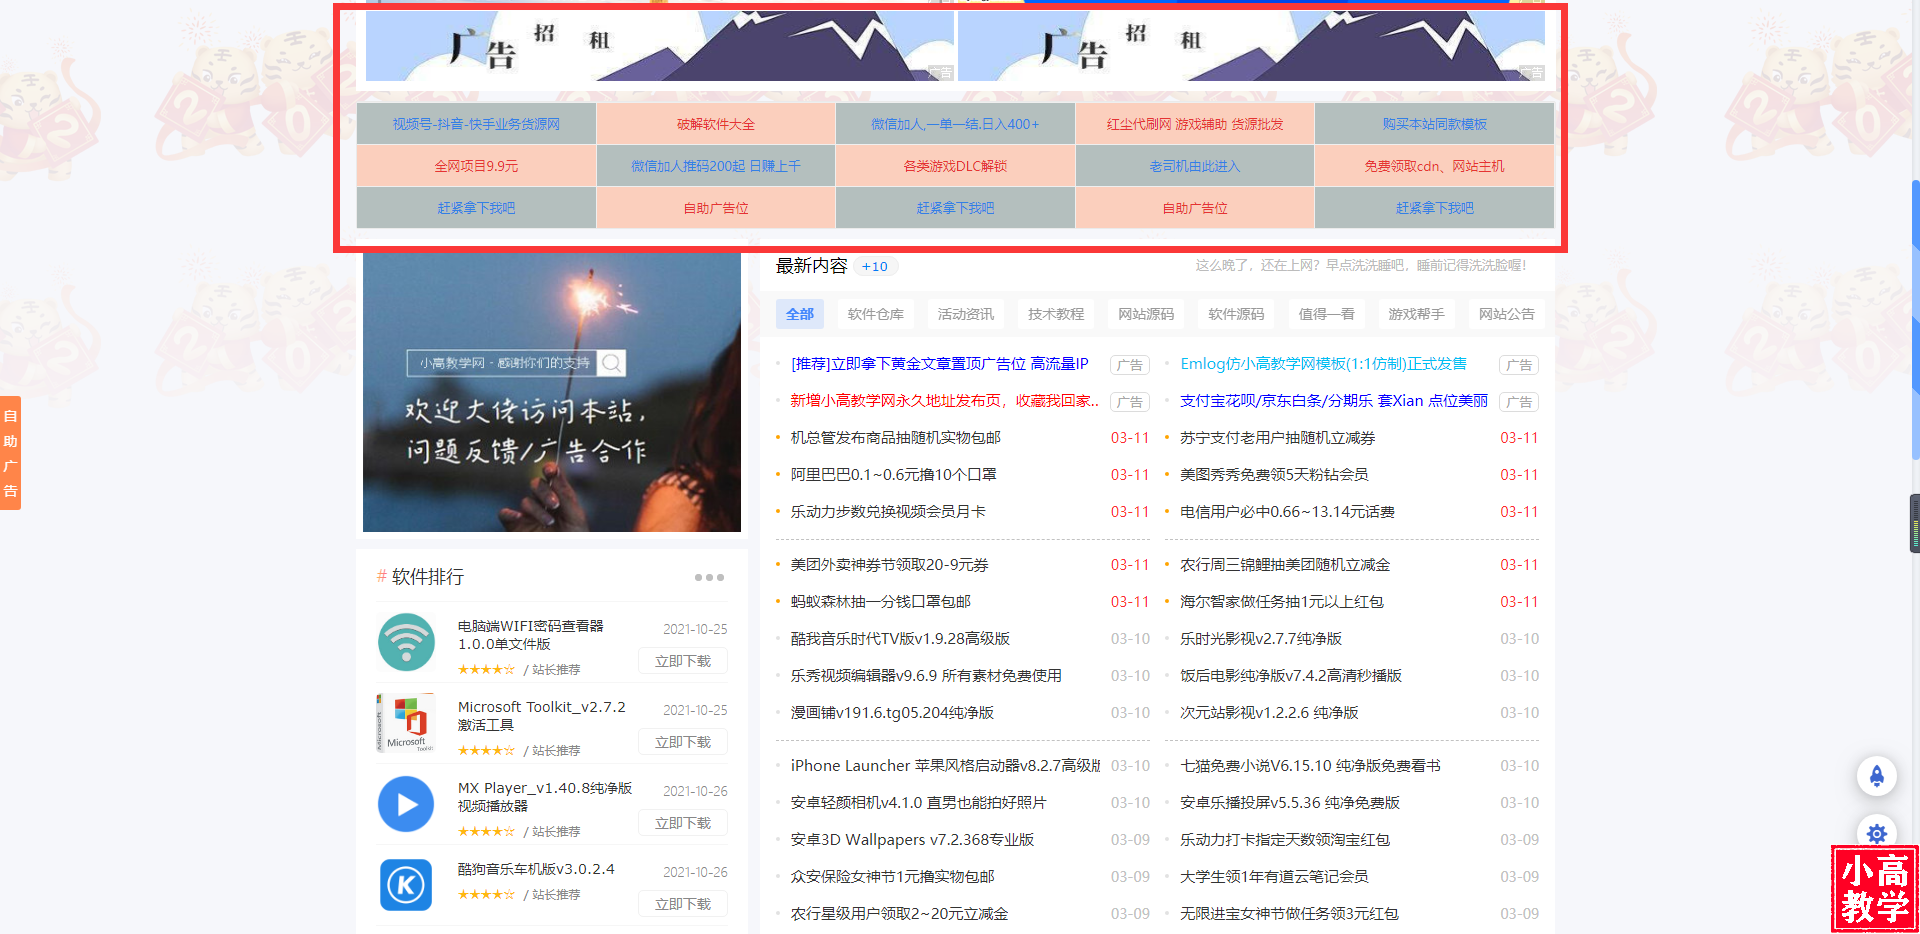Click the red 小高教学 logo seal

coord(1875,888)
